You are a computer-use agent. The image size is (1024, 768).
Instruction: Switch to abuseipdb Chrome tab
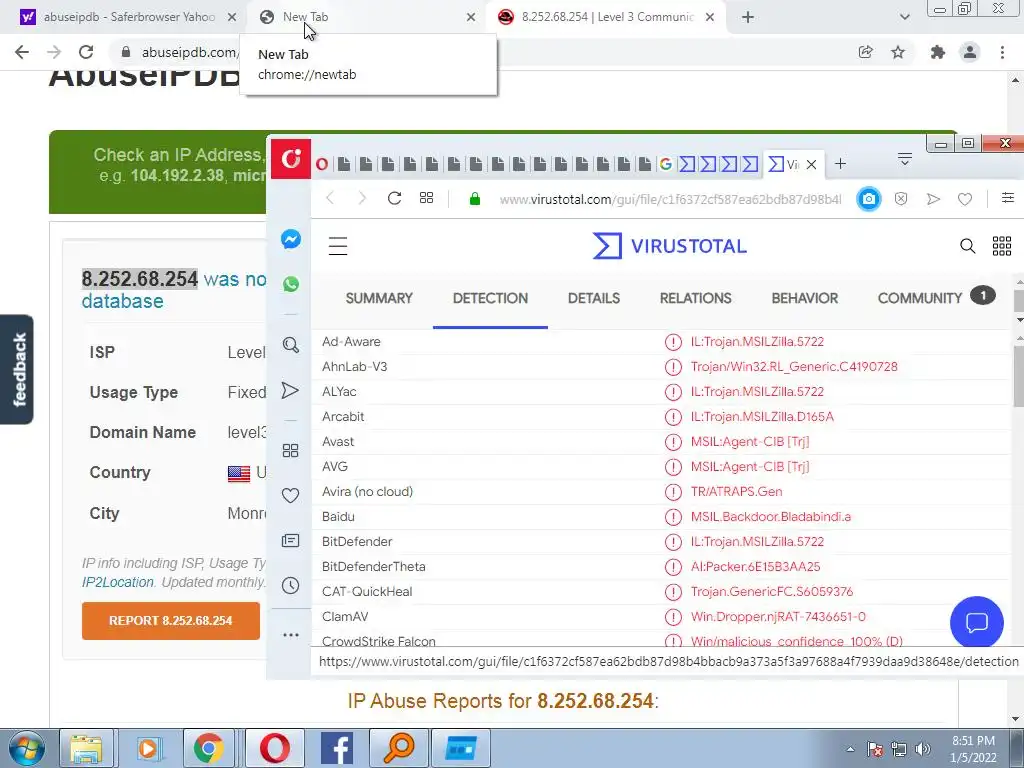[x=128, y=17]
